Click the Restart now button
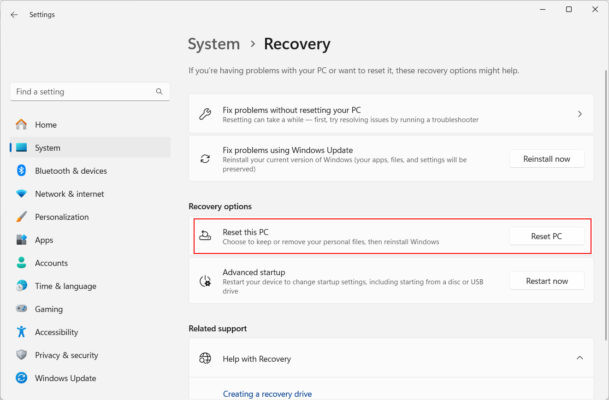This screenshot has height=400, width=609. 546,281
